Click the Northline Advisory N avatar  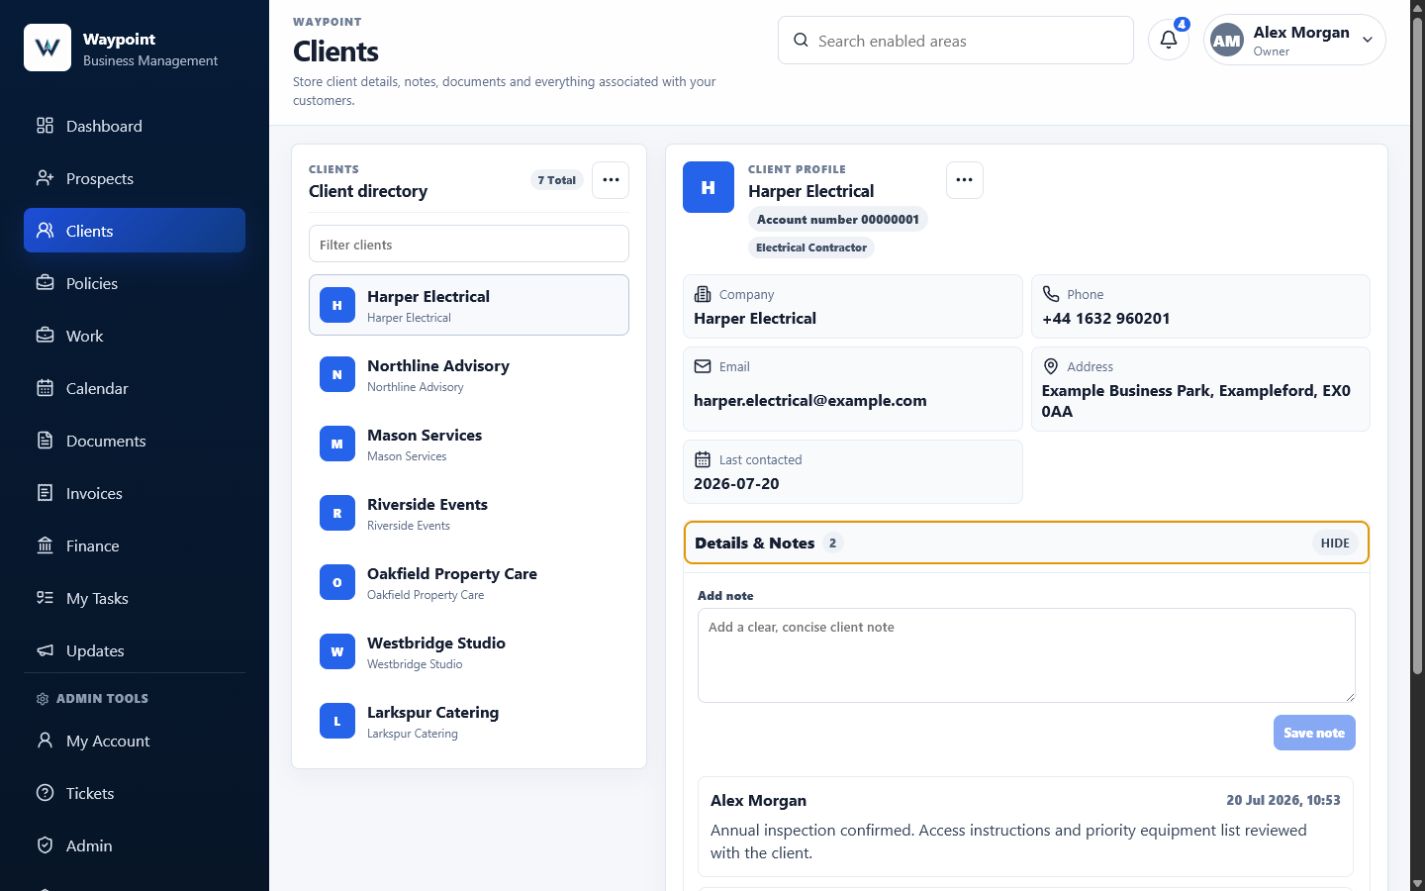pyautogui.click(x=337, y=375)
